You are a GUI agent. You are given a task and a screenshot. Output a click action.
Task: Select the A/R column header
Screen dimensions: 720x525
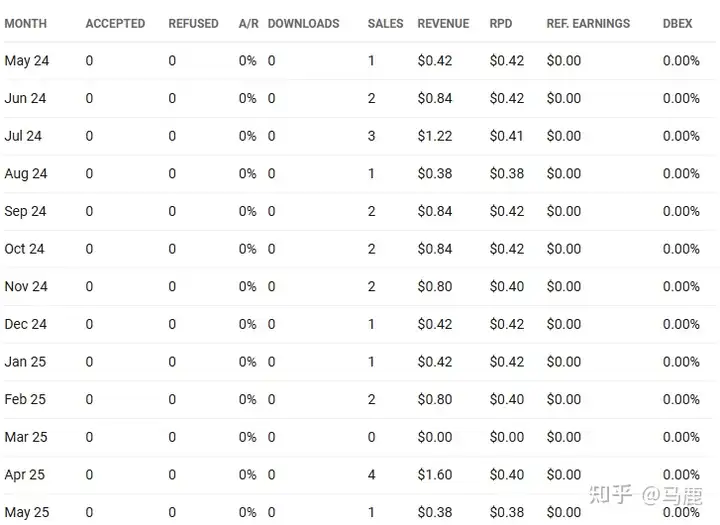(x=248, y=23)
